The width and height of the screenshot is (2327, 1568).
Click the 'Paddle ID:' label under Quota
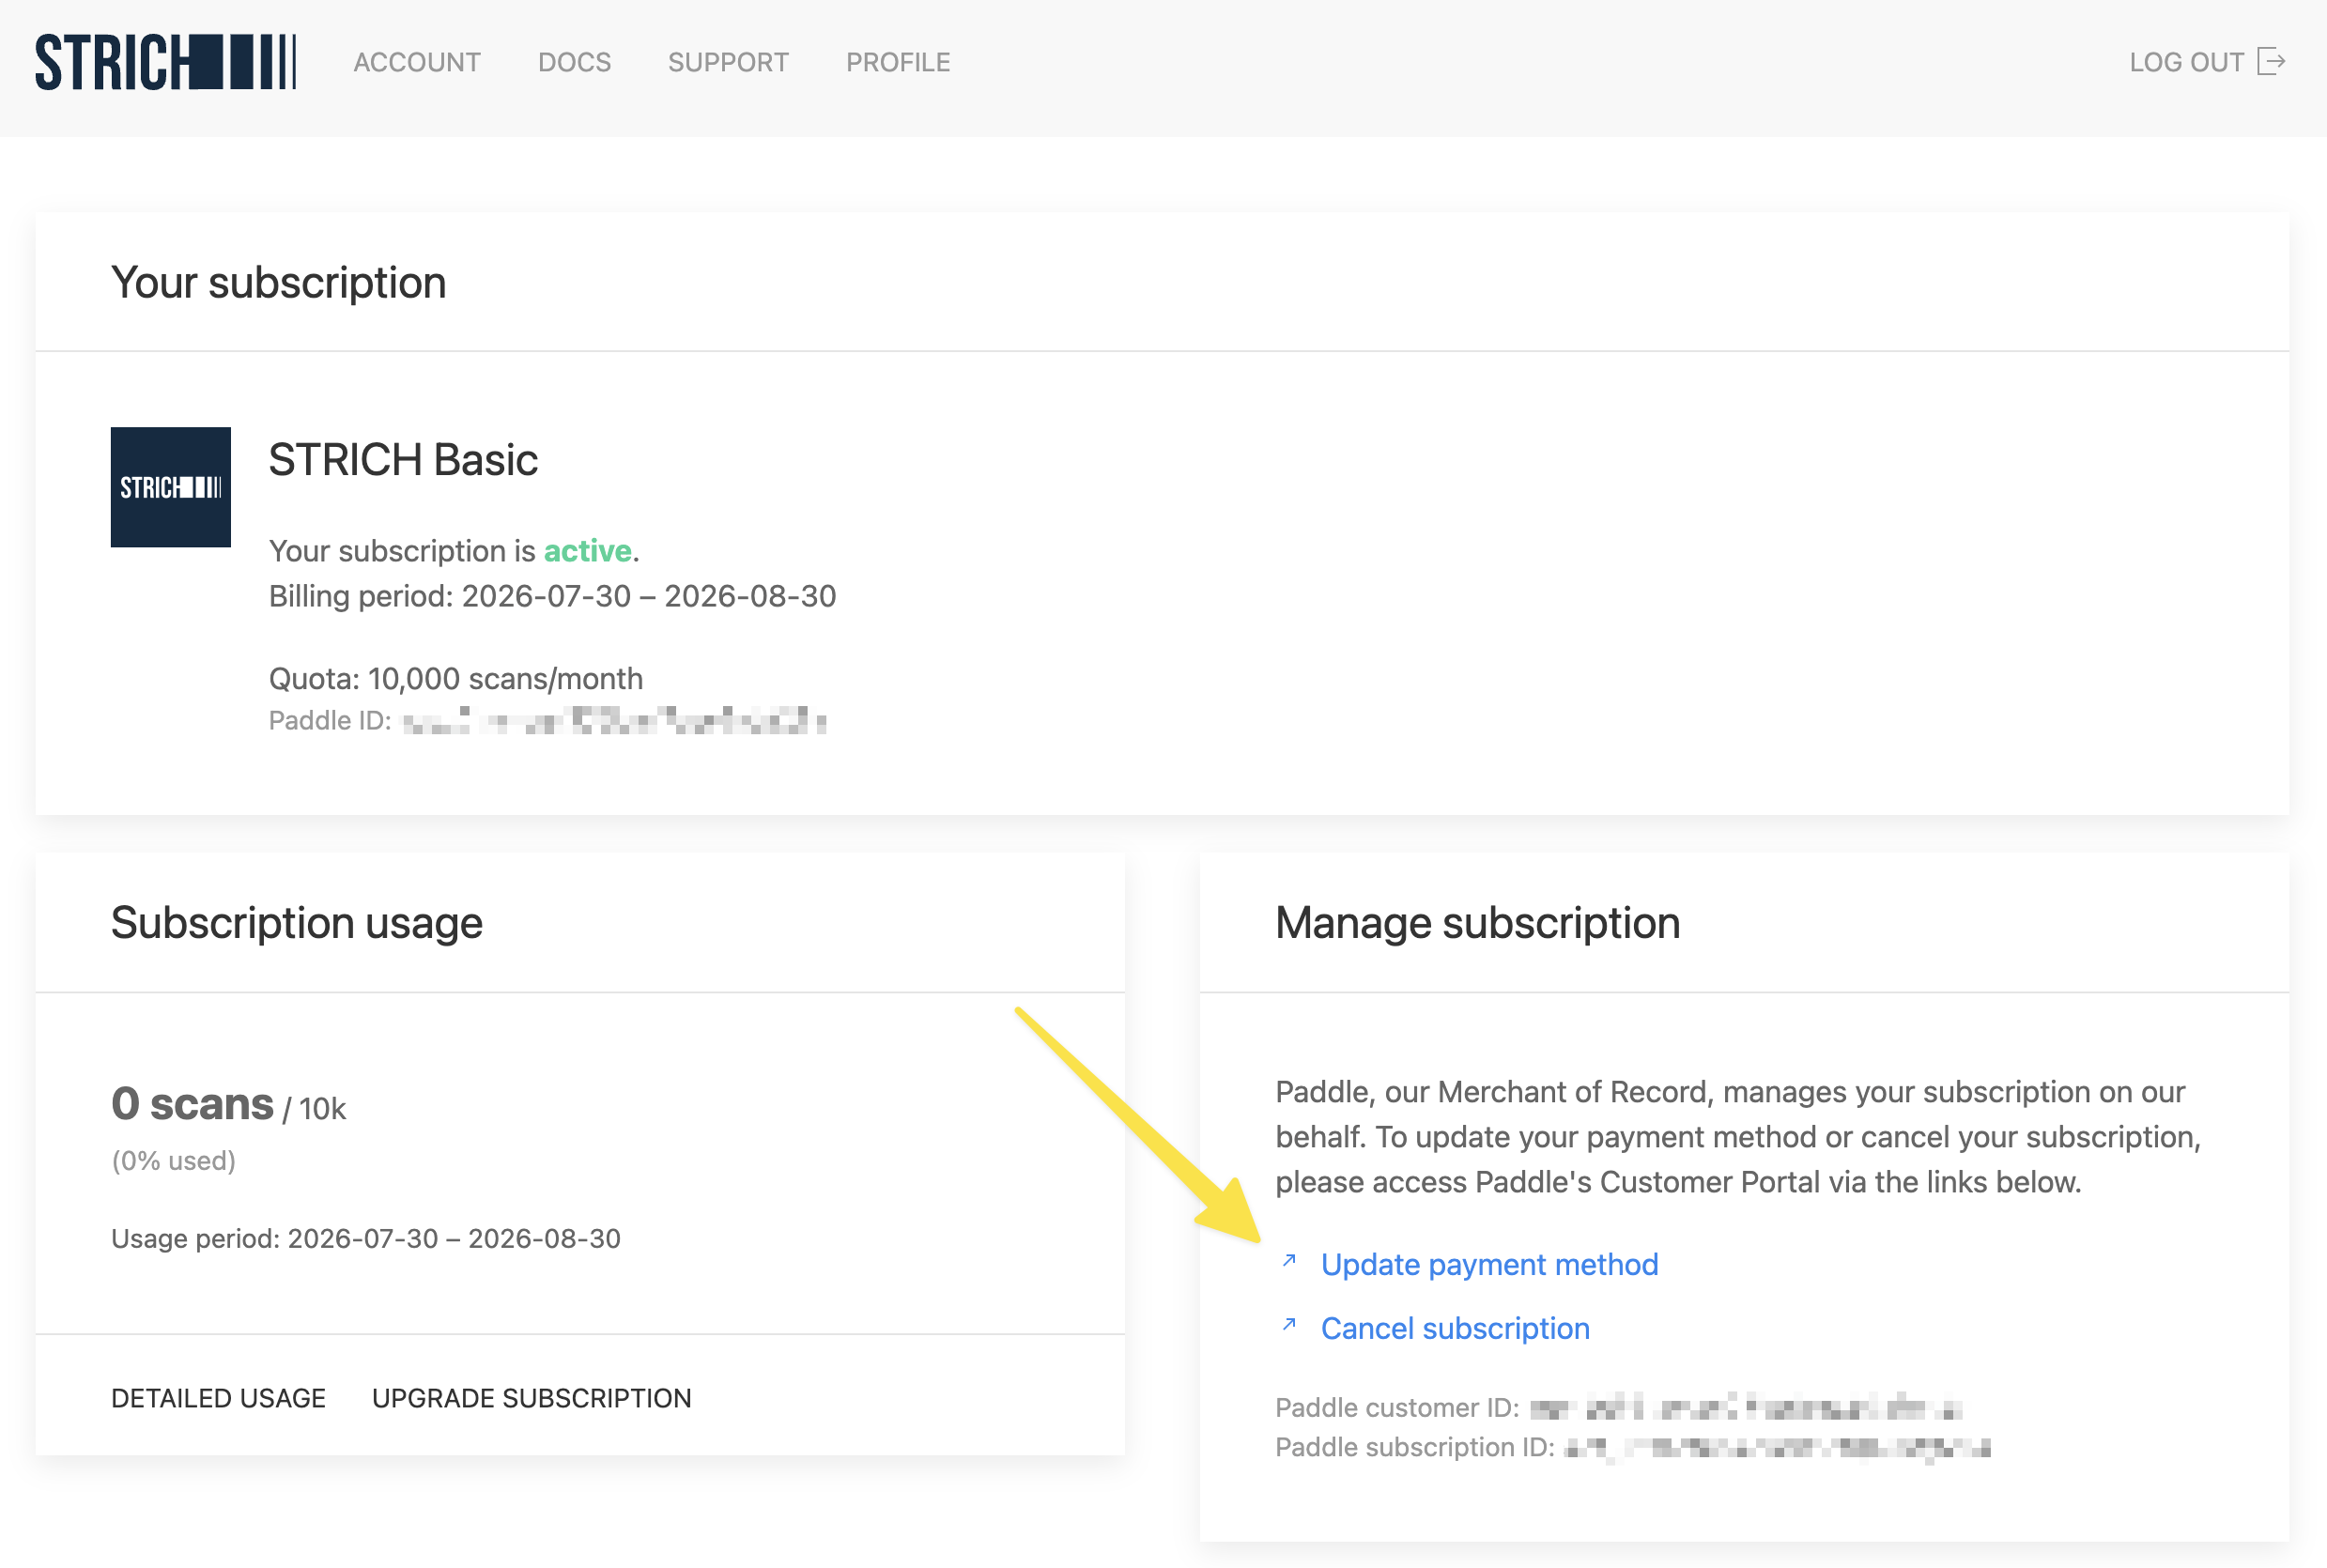(x=330, y=720)
